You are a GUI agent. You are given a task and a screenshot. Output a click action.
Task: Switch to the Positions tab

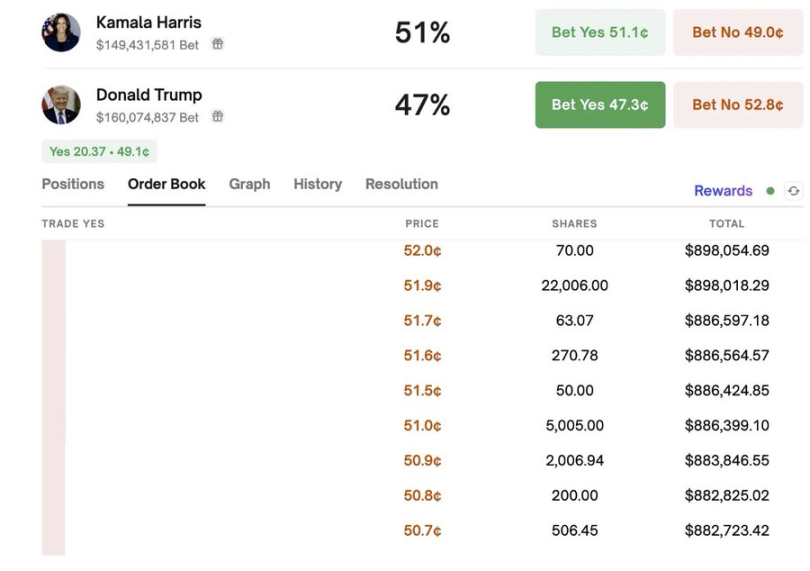73,184
